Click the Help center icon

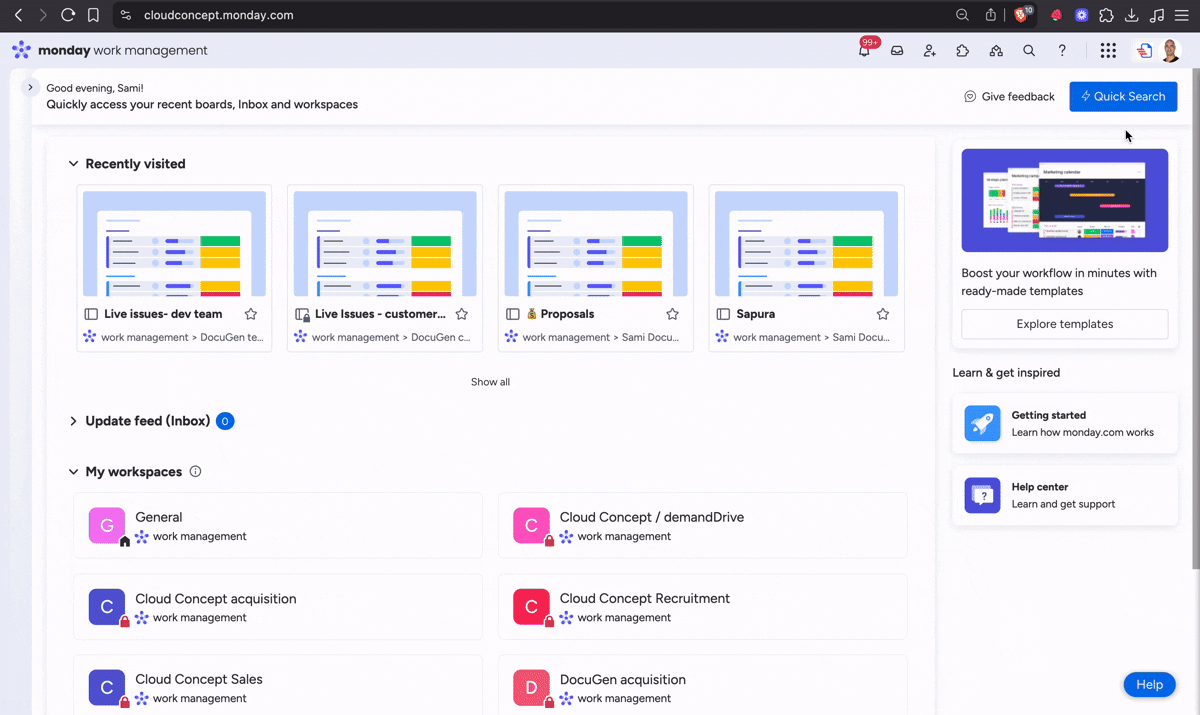982,495
